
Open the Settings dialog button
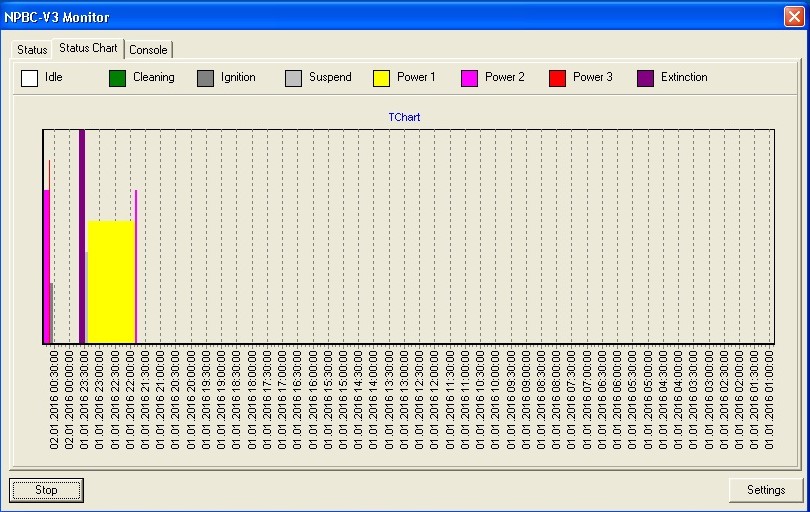766,490
